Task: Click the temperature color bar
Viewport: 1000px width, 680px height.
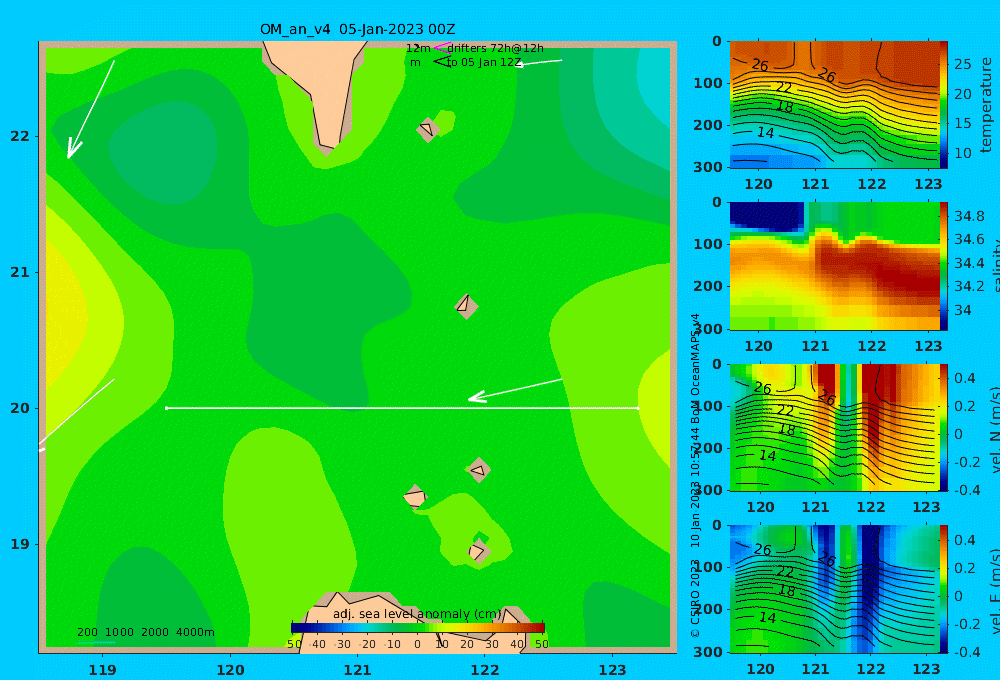Action: (x=944, y=105)
